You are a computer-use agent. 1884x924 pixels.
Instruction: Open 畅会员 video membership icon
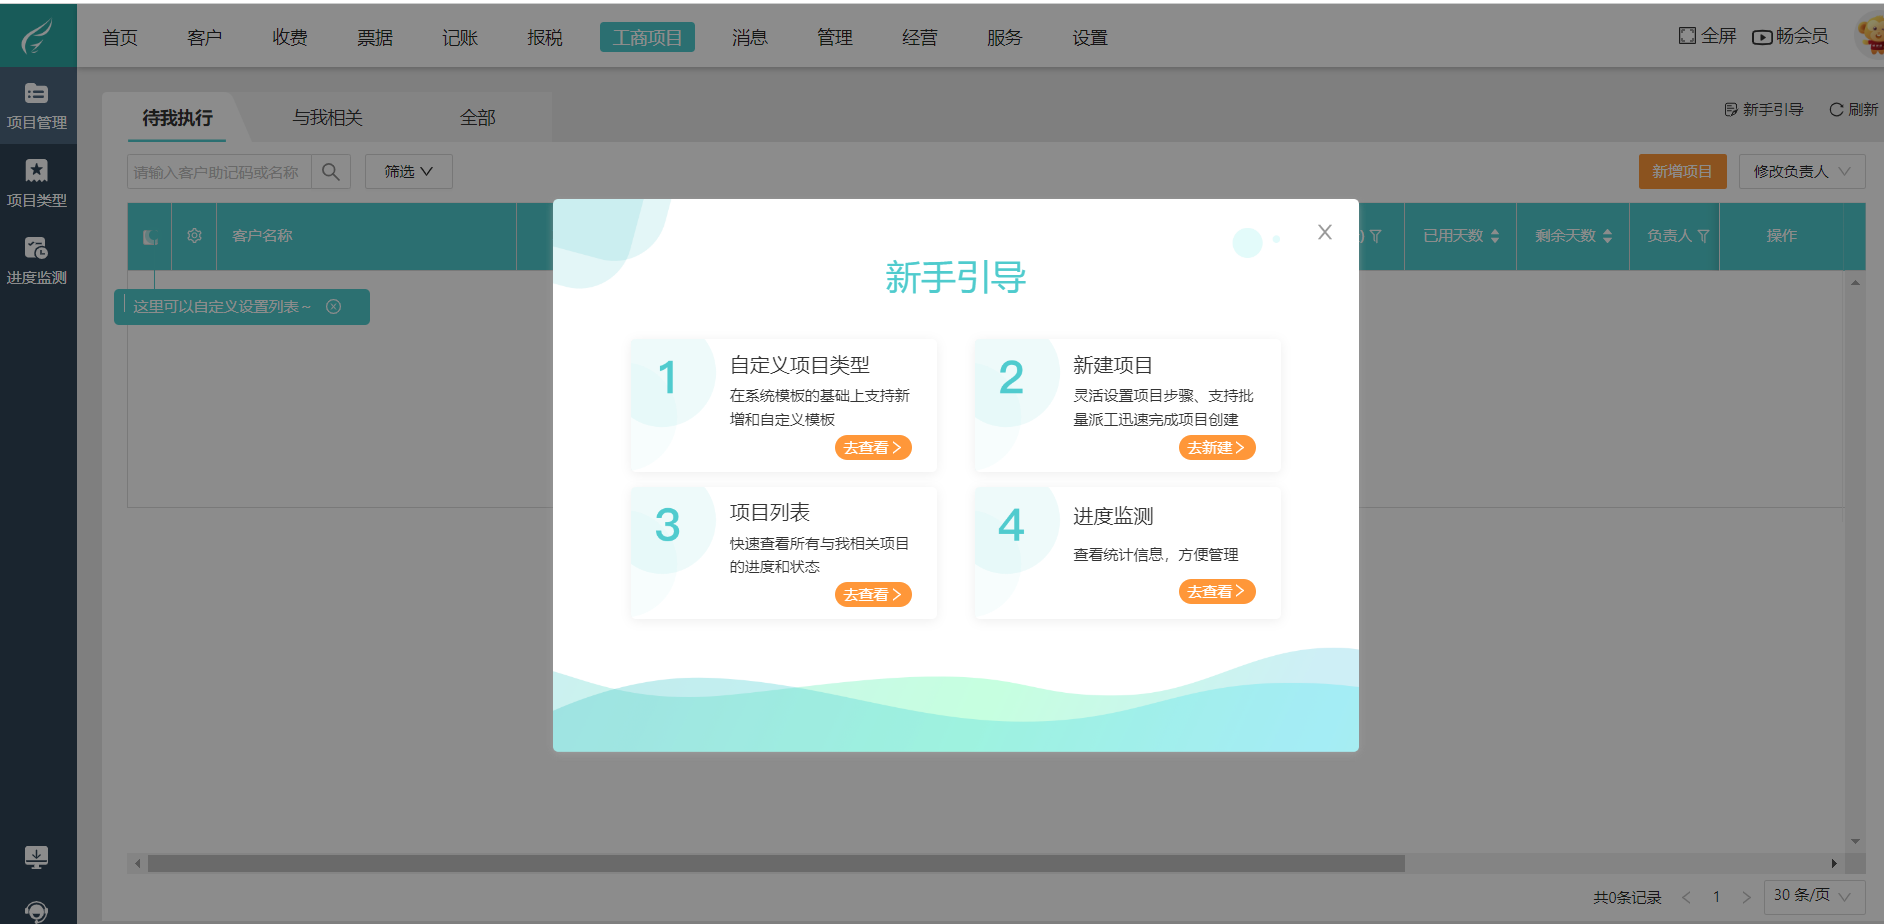pos(1760,36)
